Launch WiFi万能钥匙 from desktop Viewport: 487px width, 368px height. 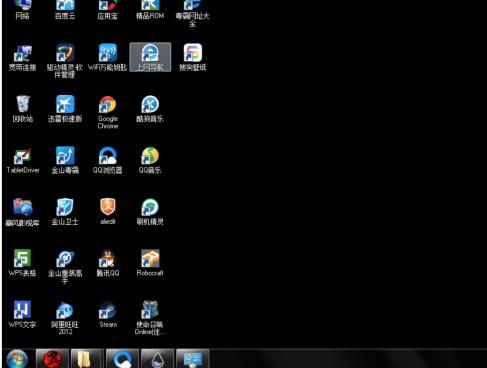(x=108, y=57)
